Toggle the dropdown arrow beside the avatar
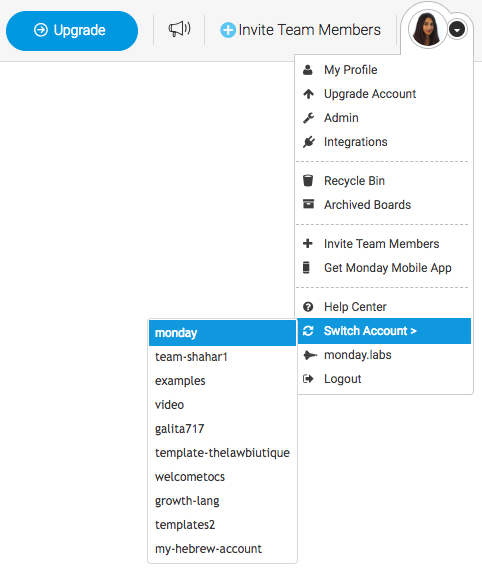 [x=457, y=29]
